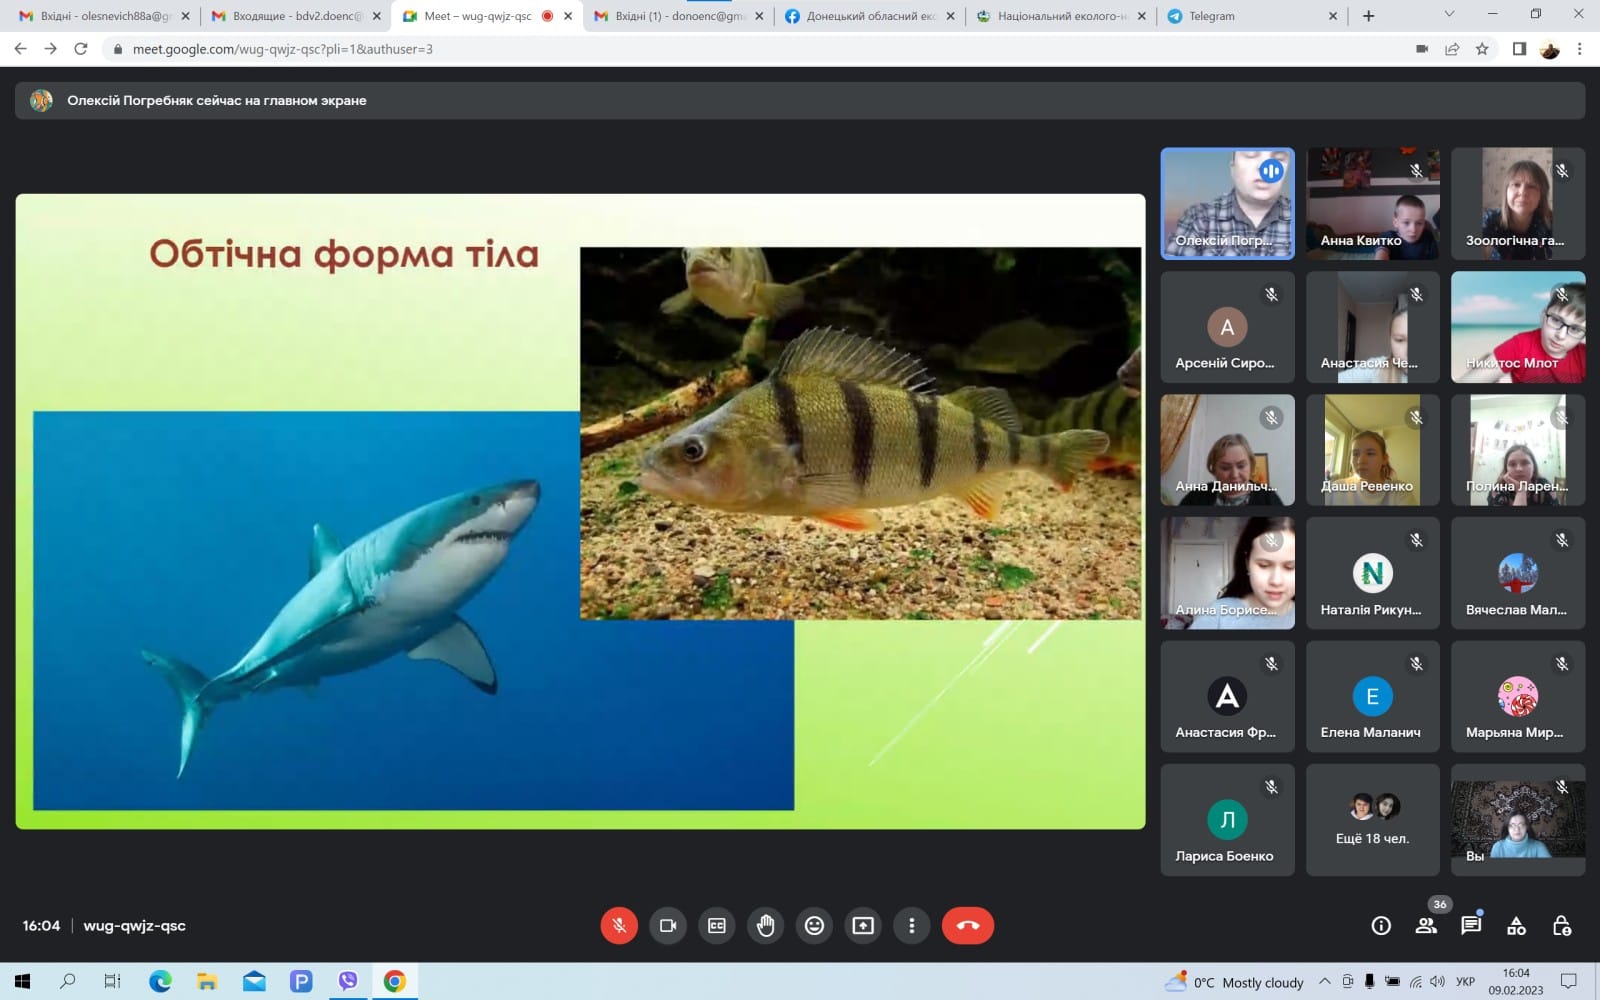The height and width of the screenshot is (1000, 1600).
Task: Leave the call with the red button
Action: point(967,926)
